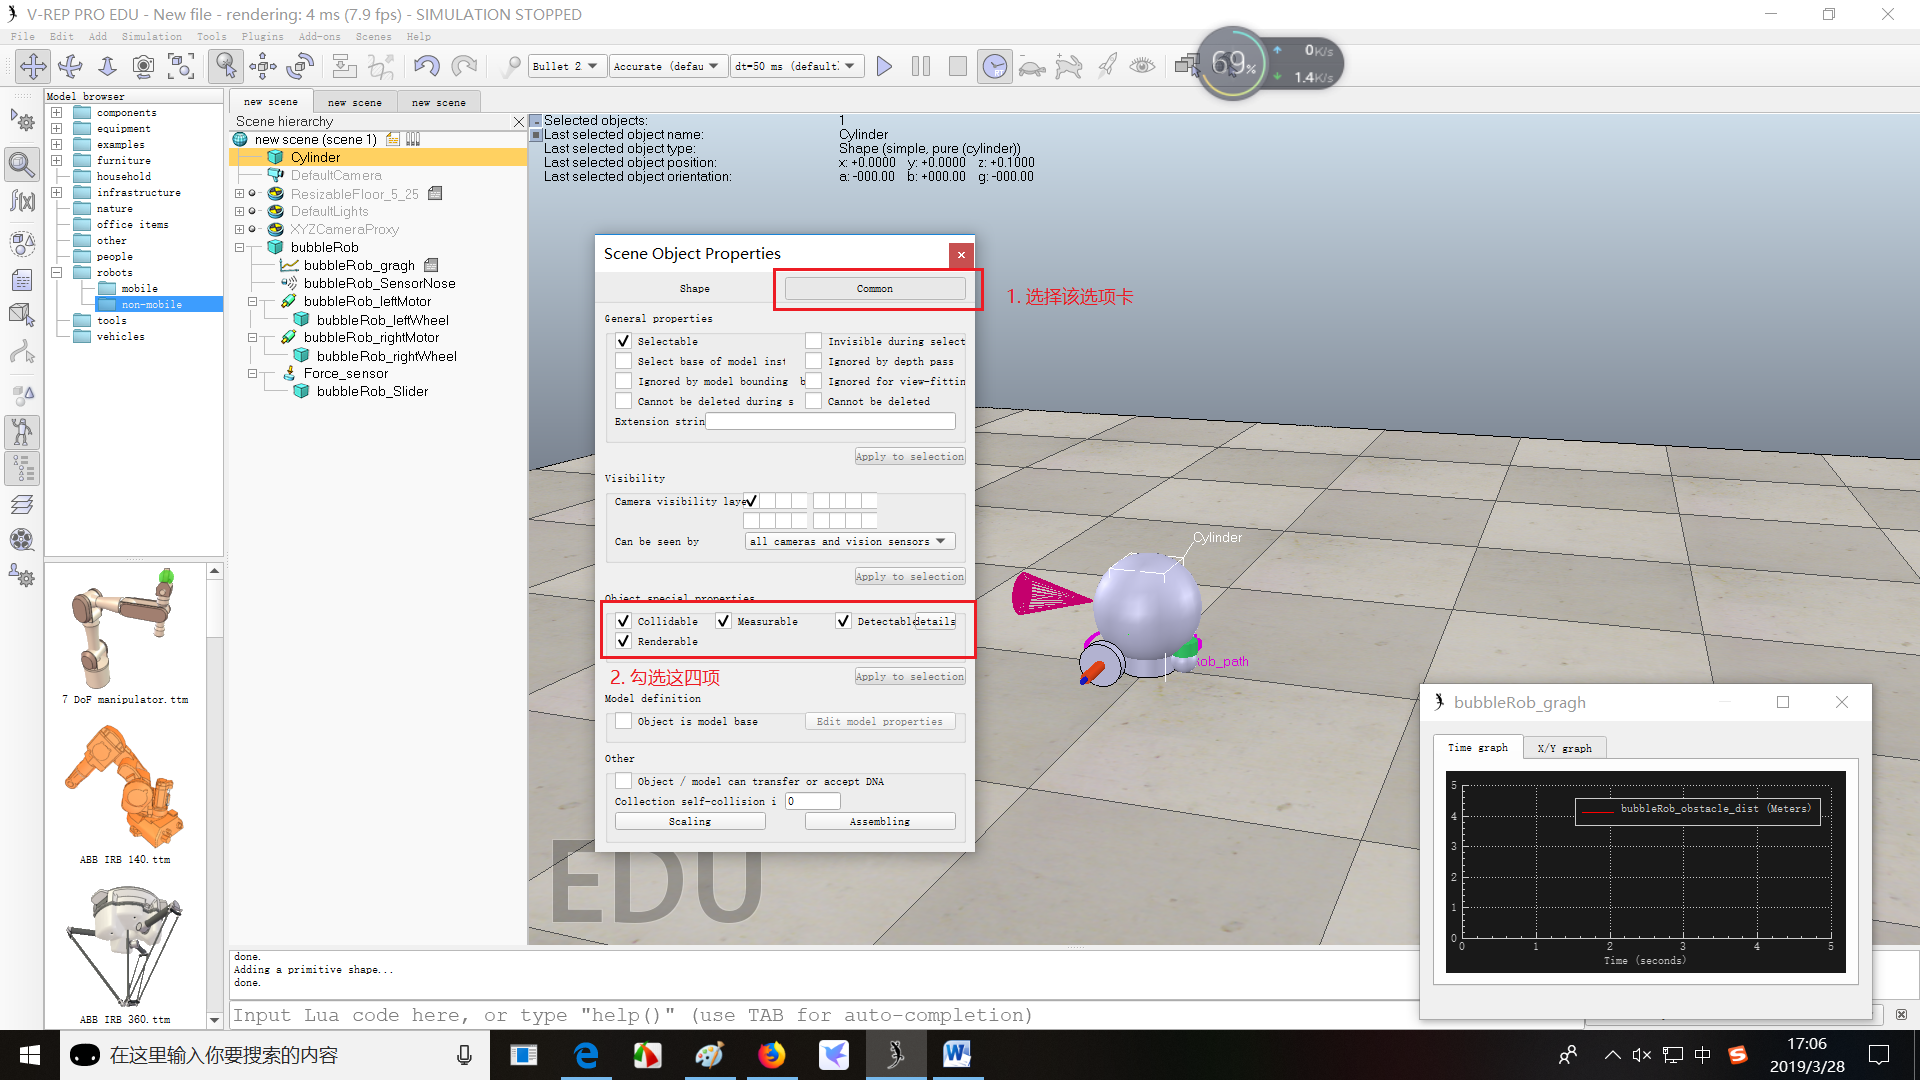Collapse the bubbleRob tree node

pyautogui.click(x=240, y=247)
